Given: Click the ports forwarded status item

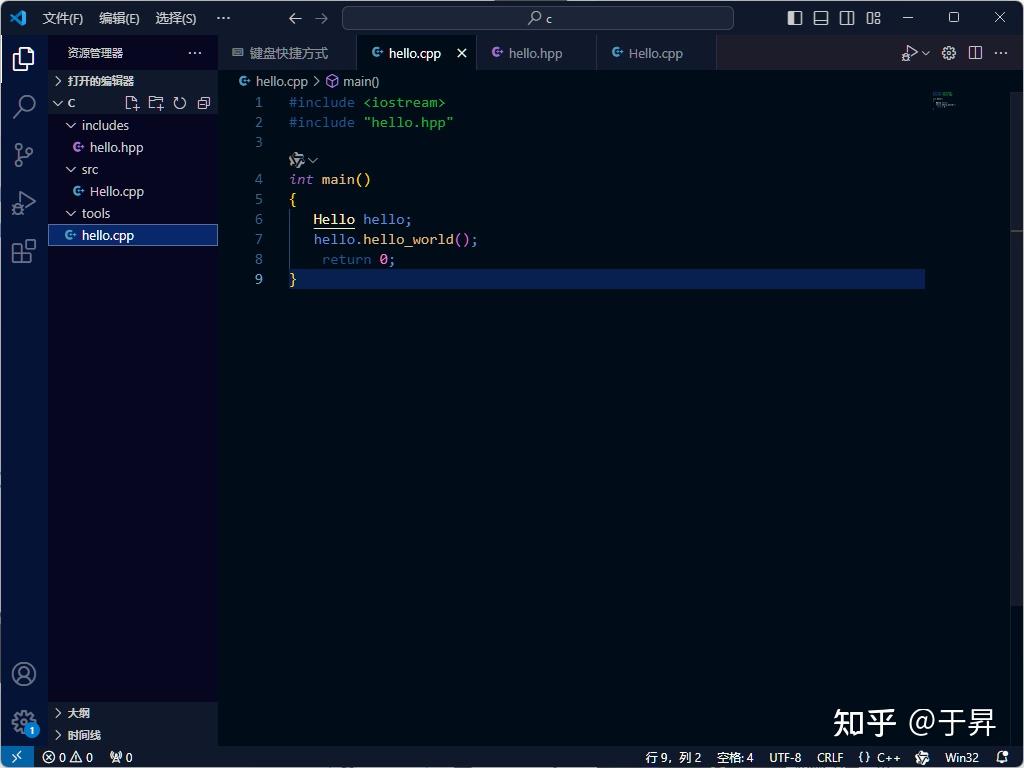Looking at the screenshot, I should click(x=121, y=757).
